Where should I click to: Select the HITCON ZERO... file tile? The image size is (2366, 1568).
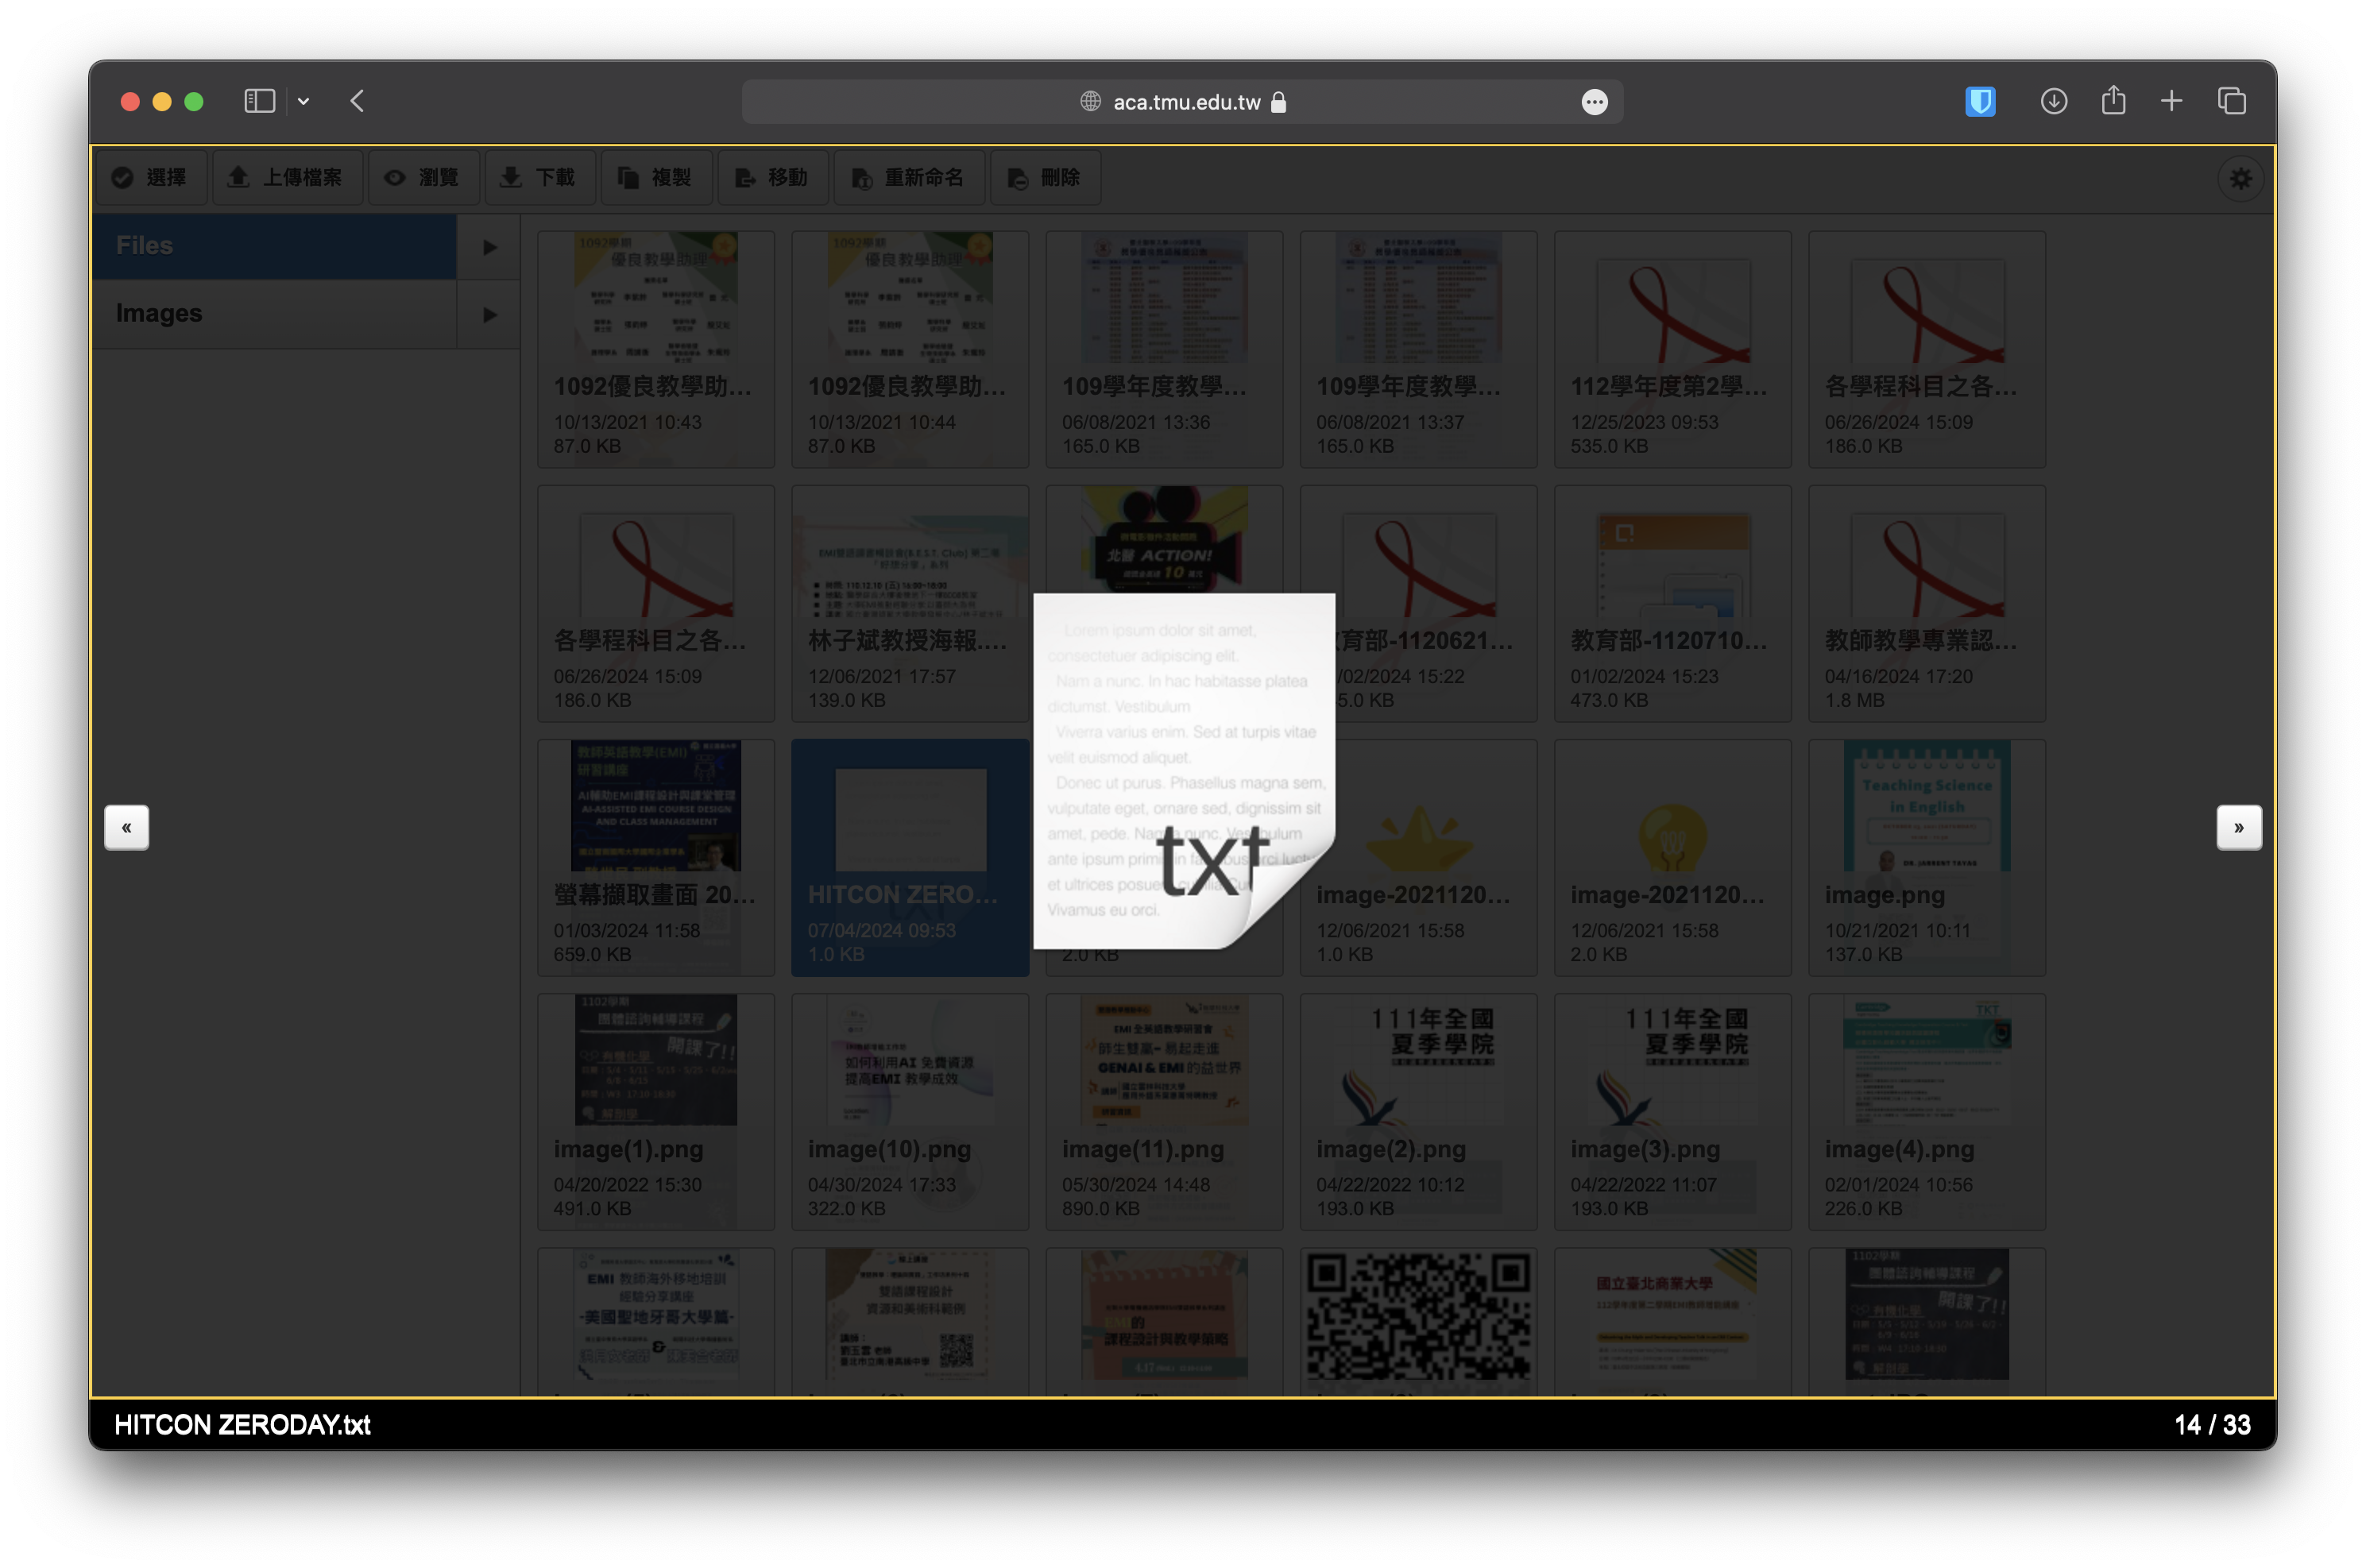[x=910, y=858]
